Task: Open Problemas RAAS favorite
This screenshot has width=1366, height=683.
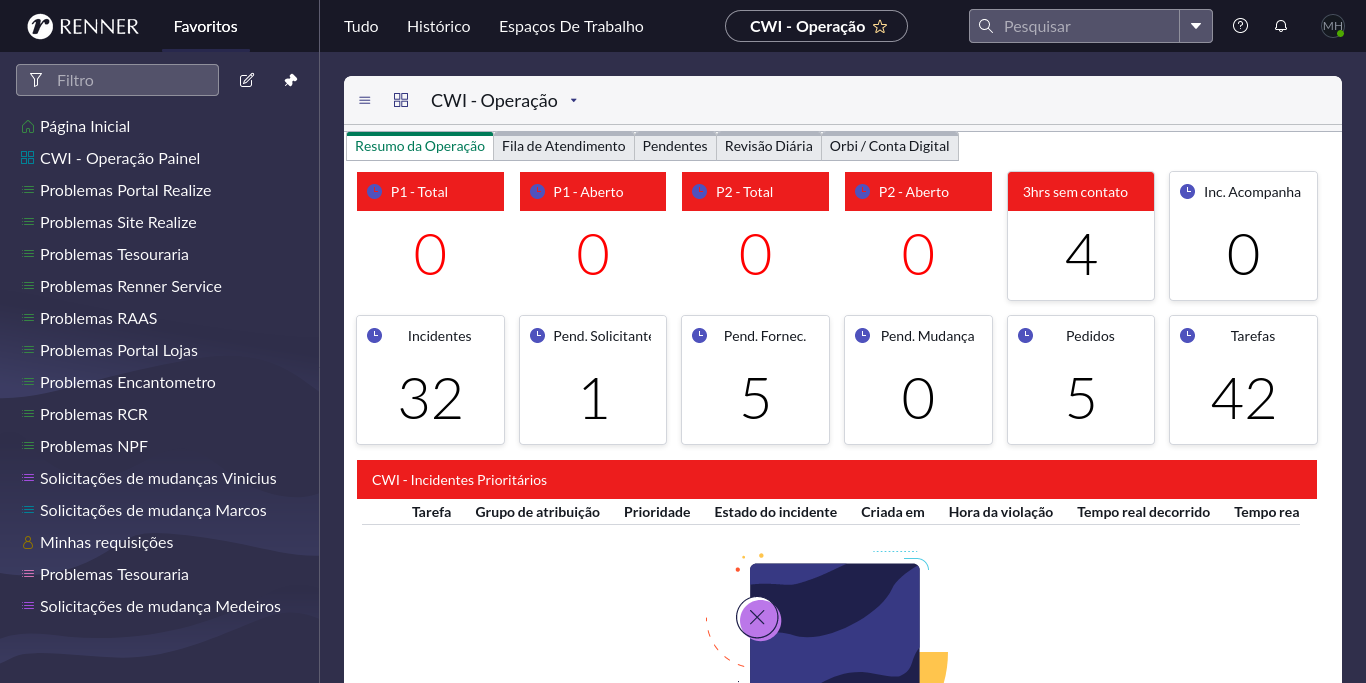Action: [98, 319]
